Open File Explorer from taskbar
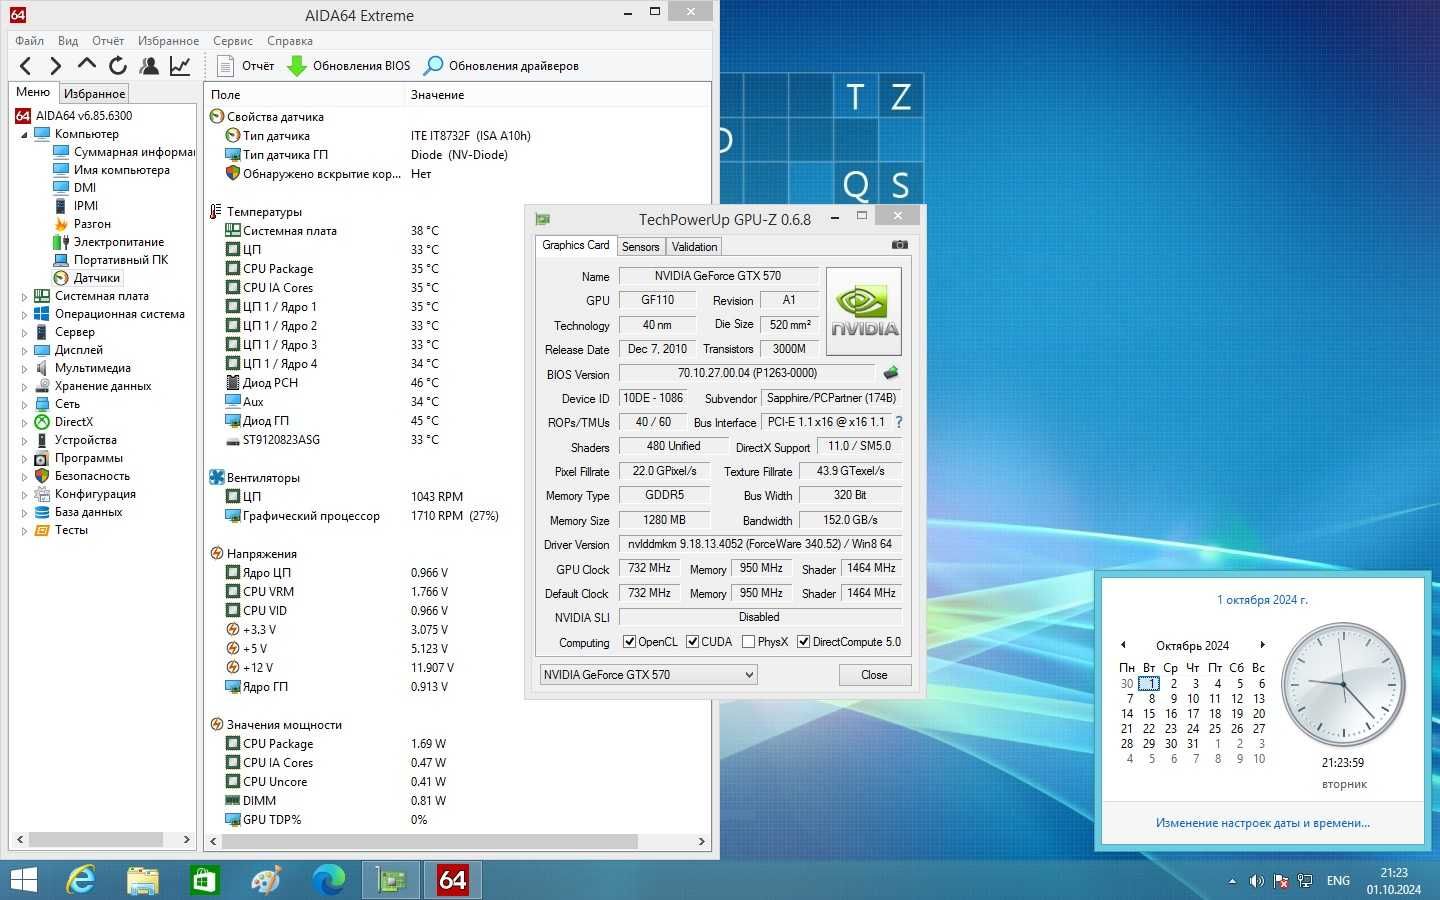Image resolution: width=1440 pixels, height=900 pixels. 143,880
